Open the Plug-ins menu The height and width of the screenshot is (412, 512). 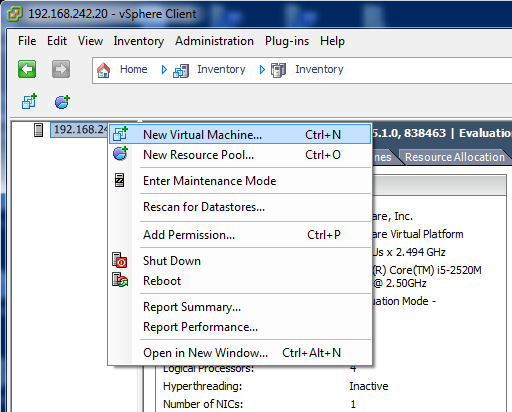click(287, 41)
